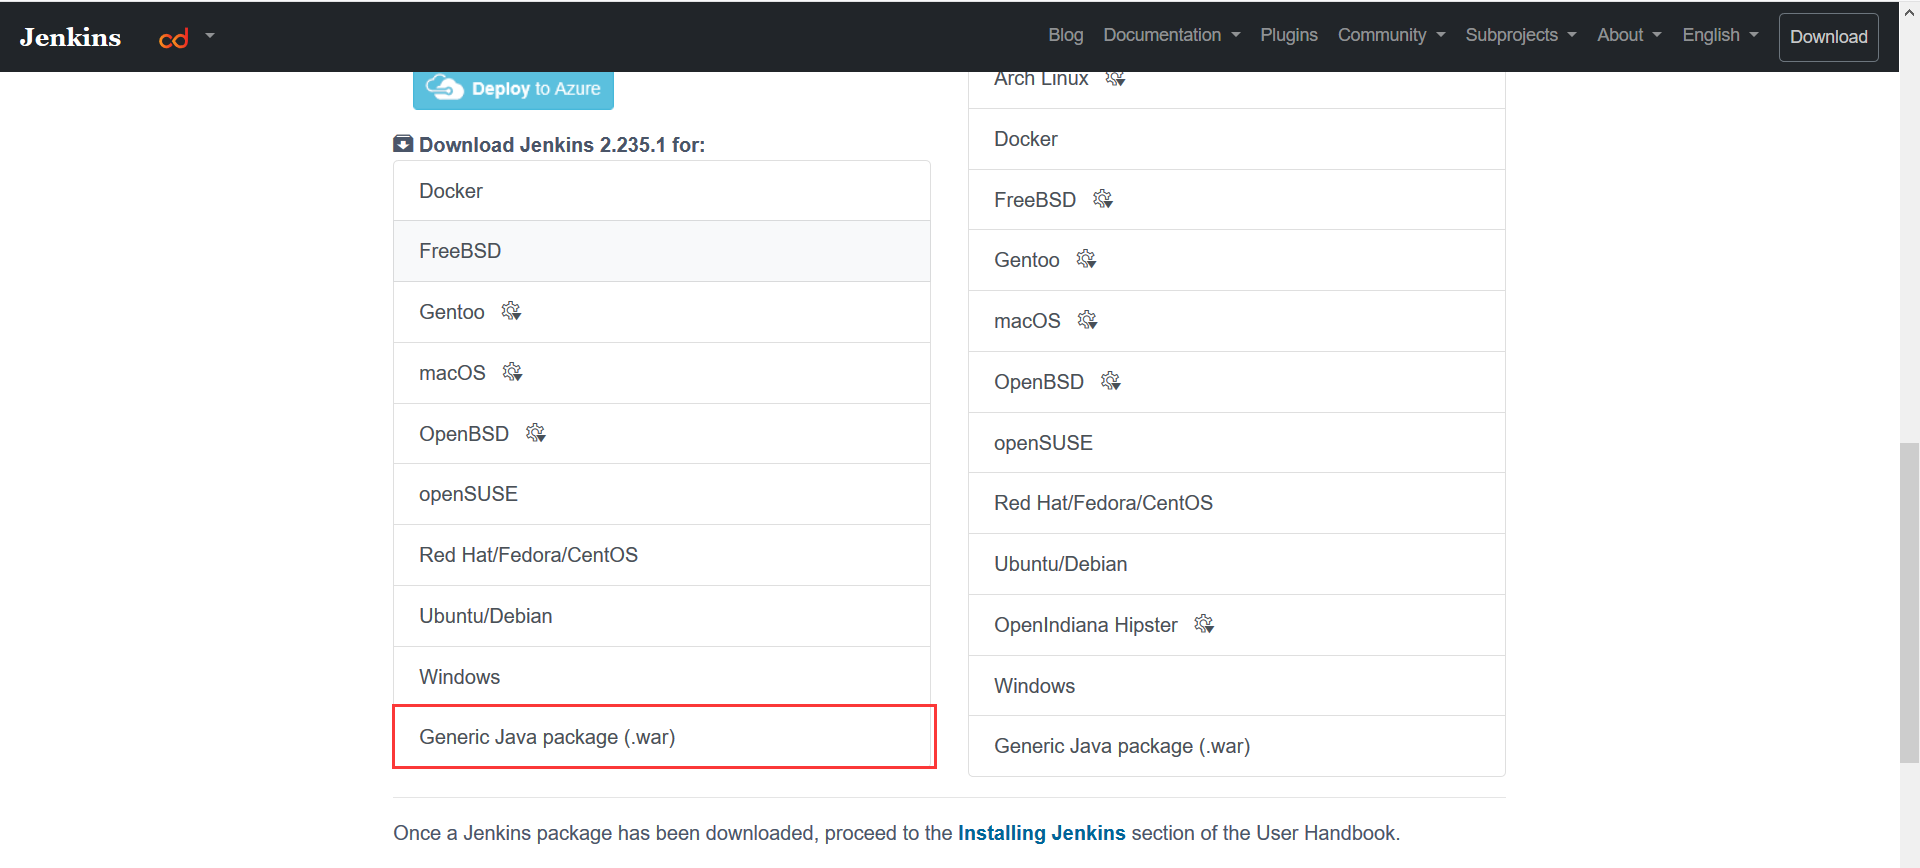Open the Blog page
Viewport: 1920px width, 868px height.
[1065, 35]
